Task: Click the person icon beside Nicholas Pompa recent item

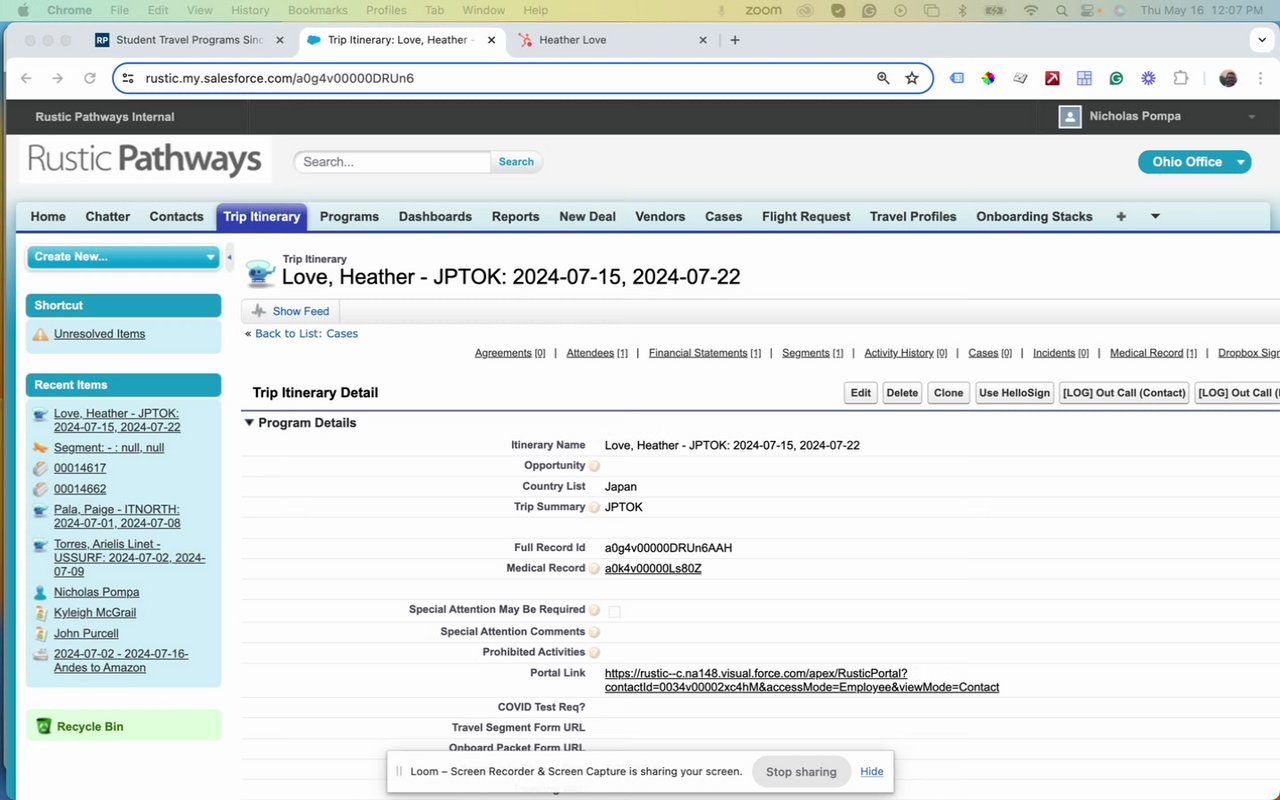Action: pos(40,592)
